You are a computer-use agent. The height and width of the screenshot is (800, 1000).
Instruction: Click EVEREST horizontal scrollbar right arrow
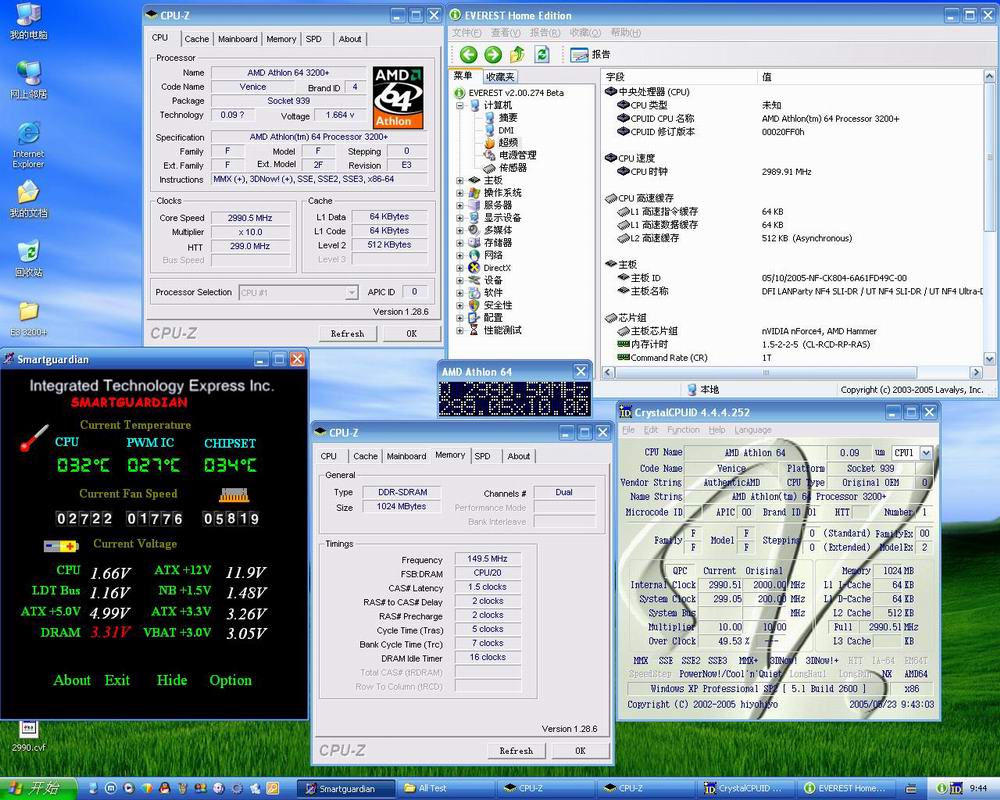(x=976, y=372)
